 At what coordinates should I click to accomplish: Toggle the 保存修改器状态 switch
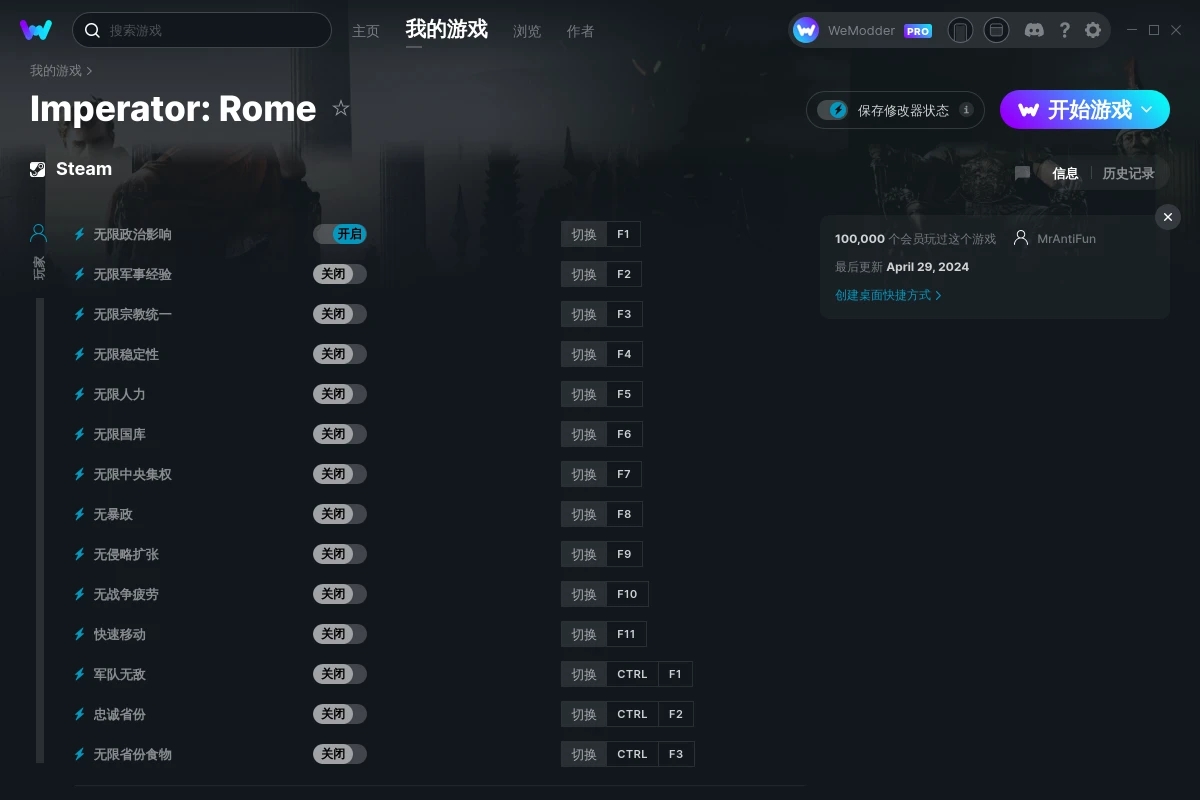click(832, 110)
